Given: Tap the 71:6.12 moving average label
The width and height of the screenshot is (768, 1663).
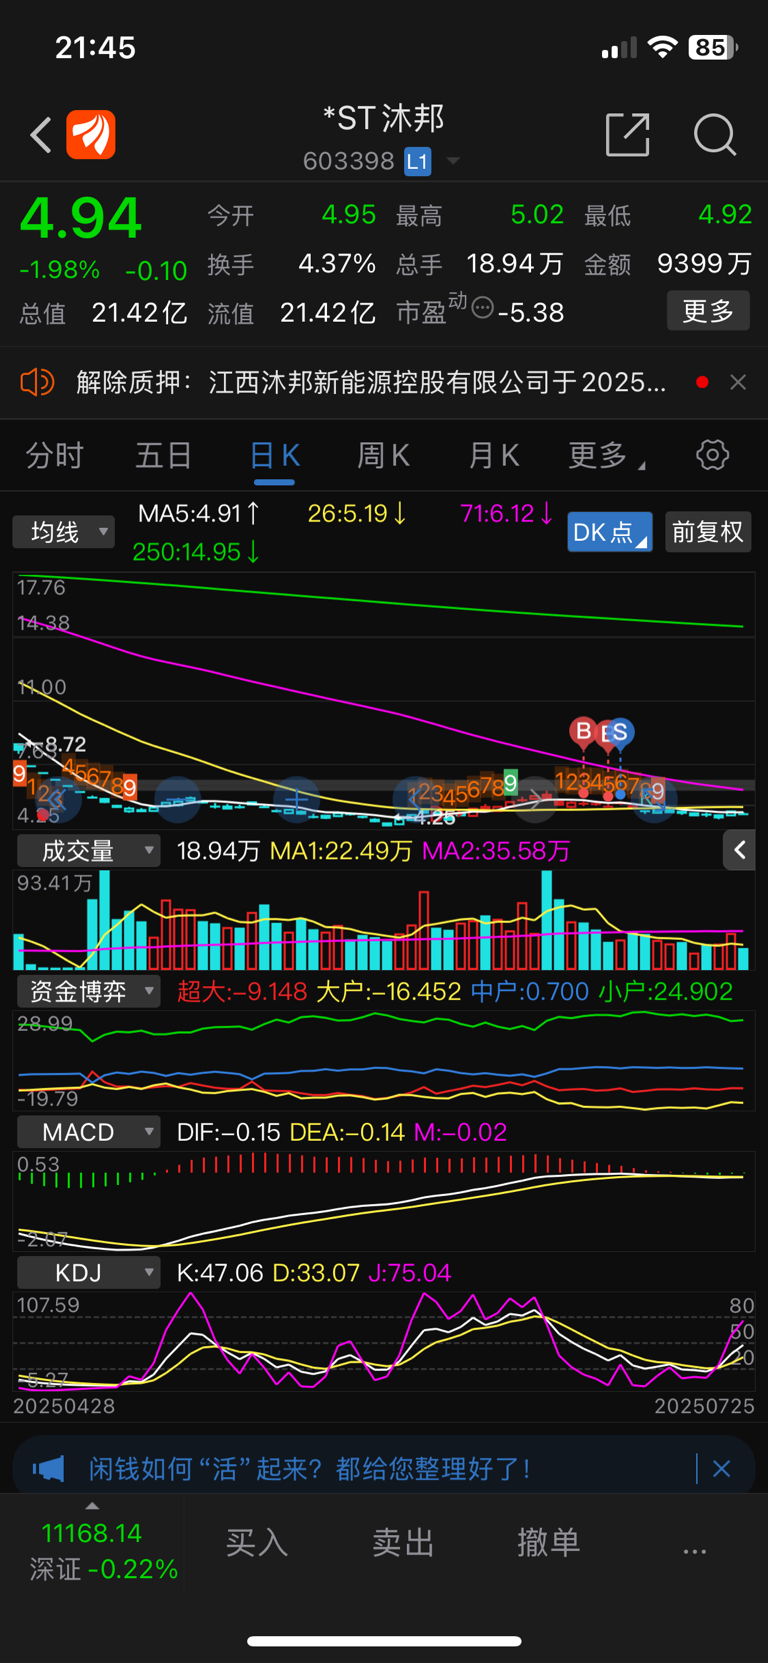Looking at the screenshot, I should coord(507,514).
